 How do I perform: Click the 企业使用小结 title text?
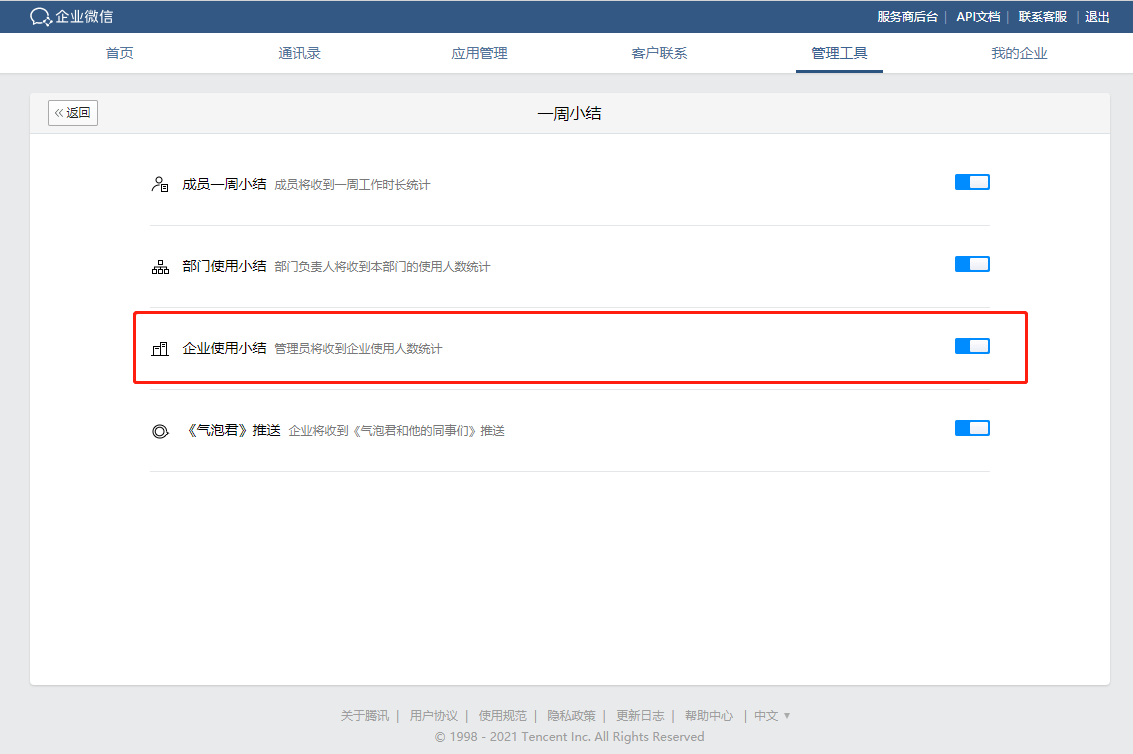pyautogui.click(x=224, y=348)
